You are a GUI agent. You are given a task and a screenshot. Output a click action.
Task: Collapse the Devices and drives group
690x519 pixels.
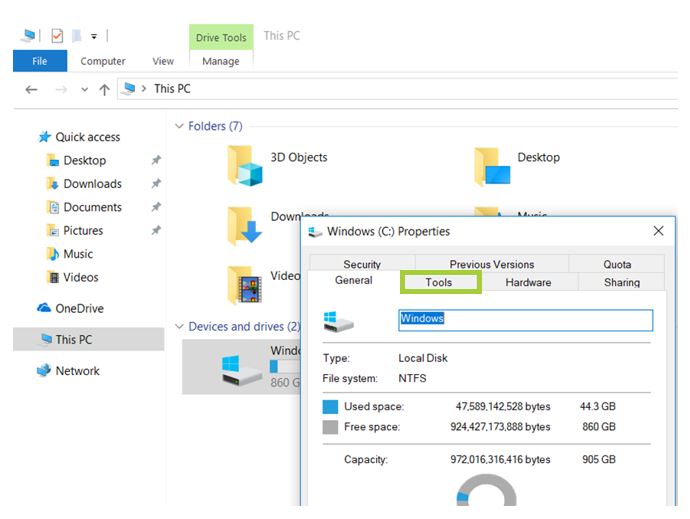coord(179,327)
